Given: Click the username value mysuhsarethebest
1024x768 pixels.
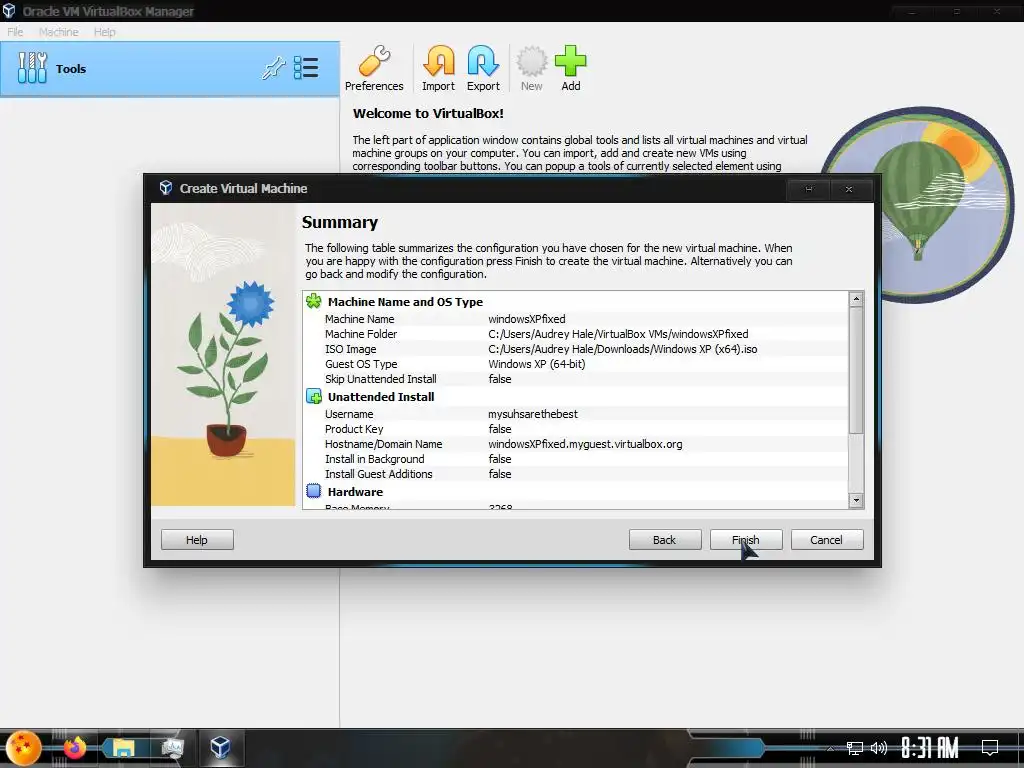Looking at the screenshot, I should click(533, 414).
